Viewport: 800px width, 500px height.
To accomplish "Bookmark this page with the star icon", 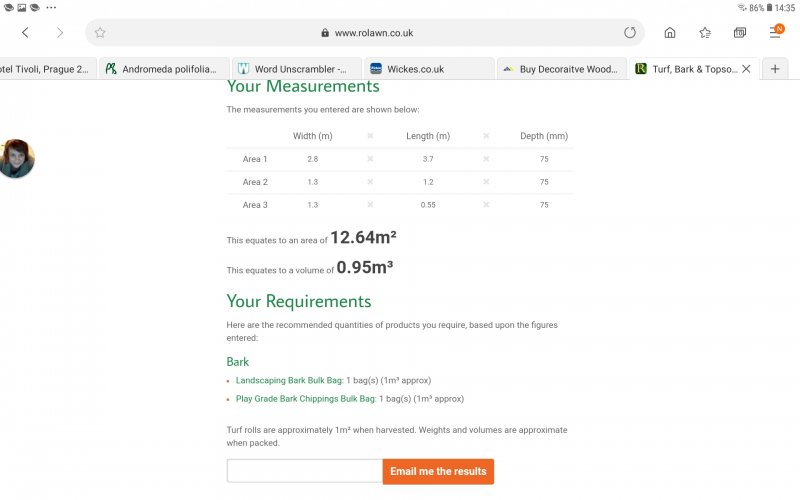I will point(100,33).
